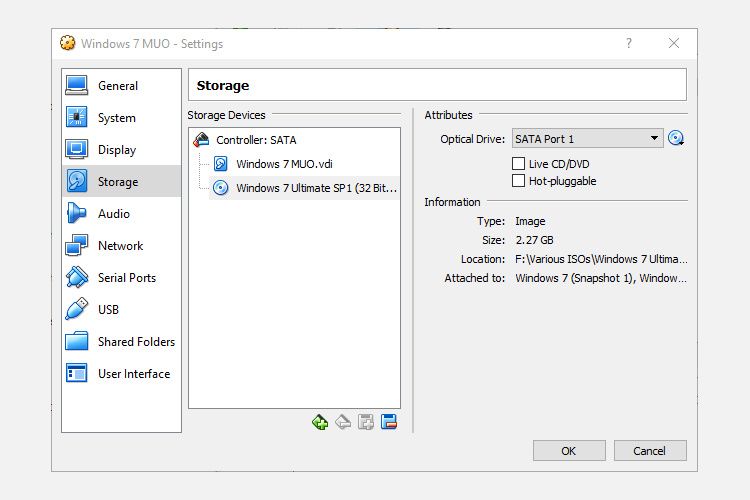Click the Serial Ports plug icon
The height and width of the screenshot is (500, 750).
(77, 278)
